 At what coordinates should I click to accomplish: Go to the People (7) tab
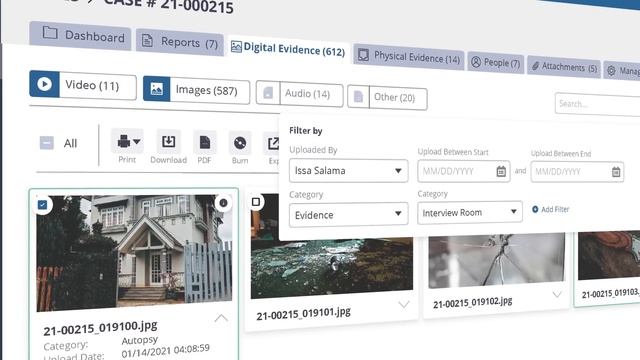click(496, 63)
